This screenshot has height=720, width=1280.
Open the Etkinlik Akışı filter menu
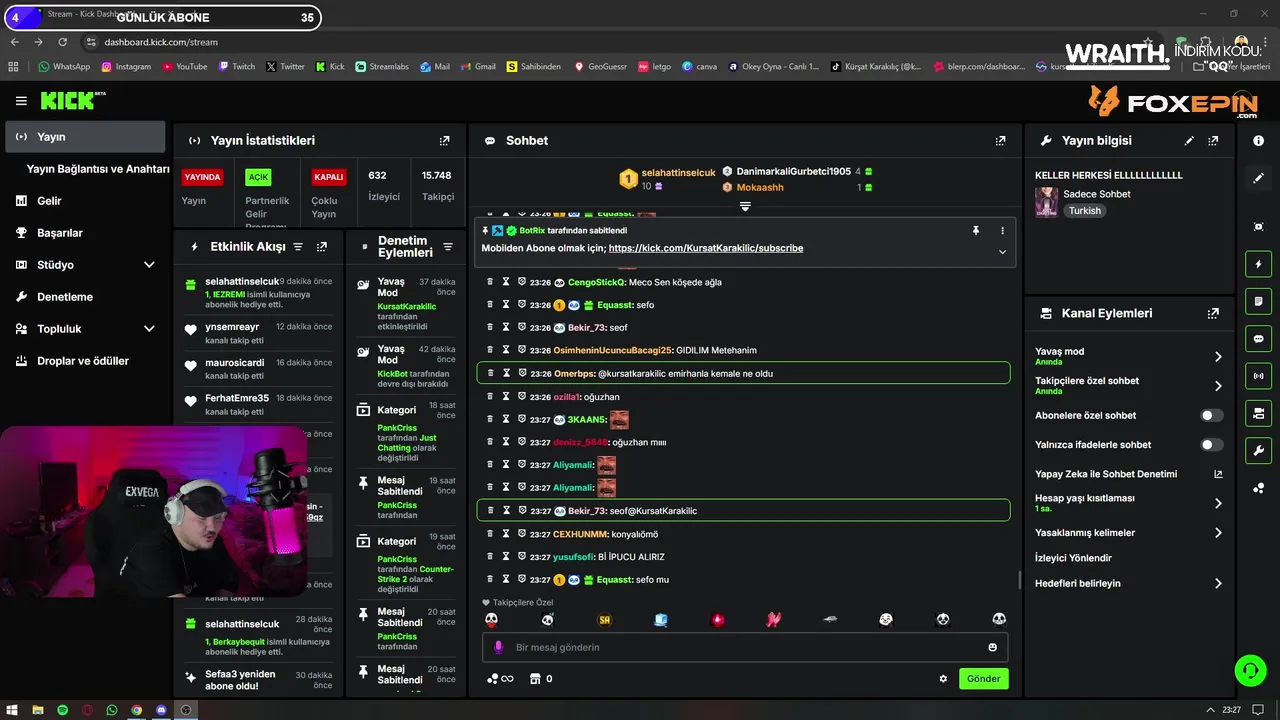point(297,246)
